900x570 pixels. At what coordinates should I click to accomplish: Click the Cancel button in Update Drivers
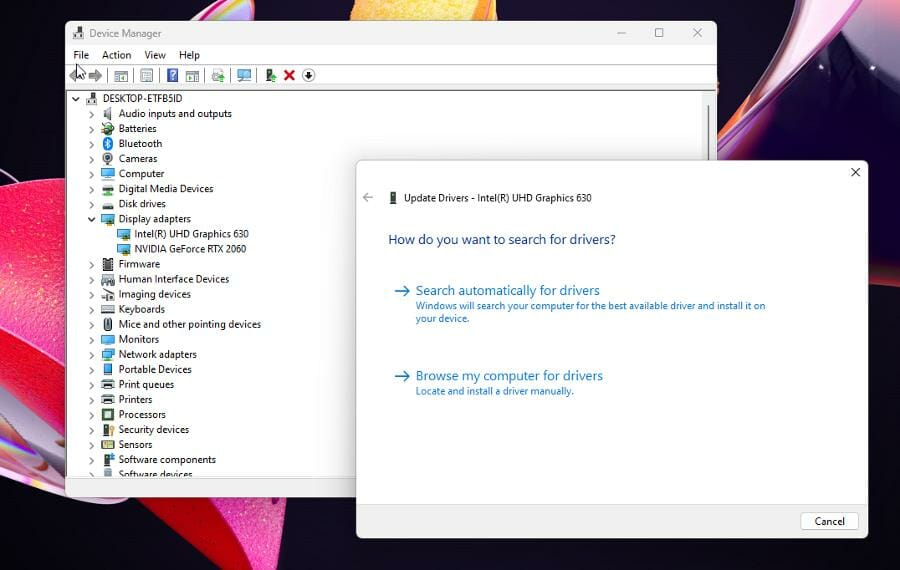click(x=829, y=521)
